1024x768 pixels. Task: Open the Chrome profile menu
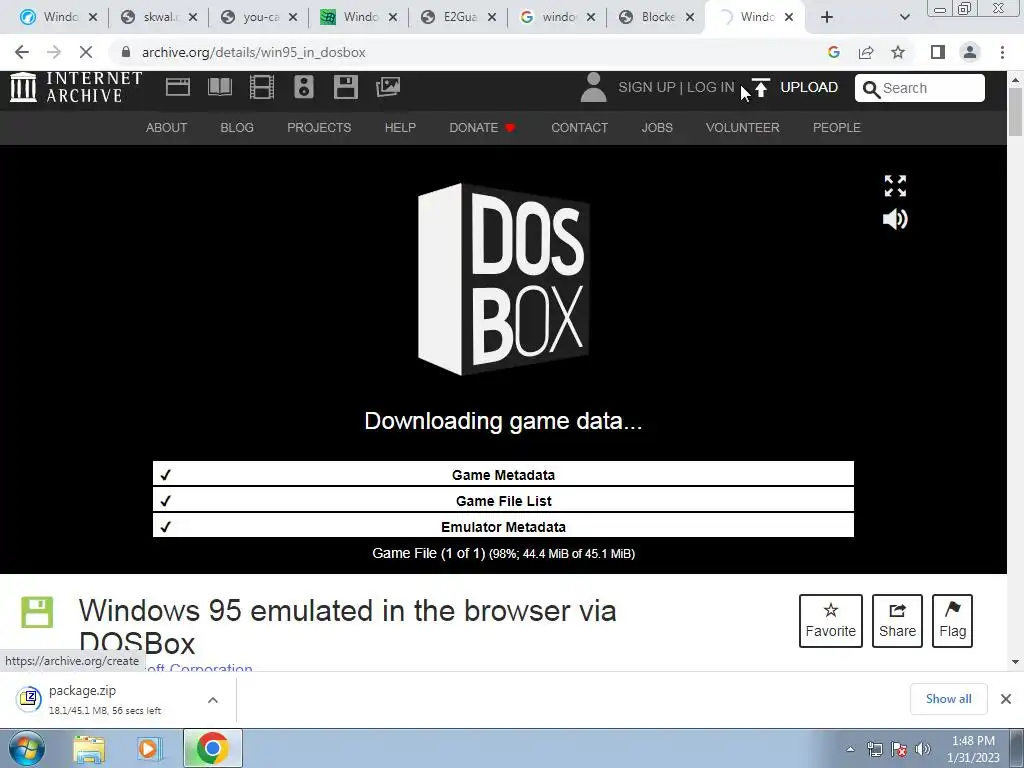pyautogui.click(x=970, y=52)
